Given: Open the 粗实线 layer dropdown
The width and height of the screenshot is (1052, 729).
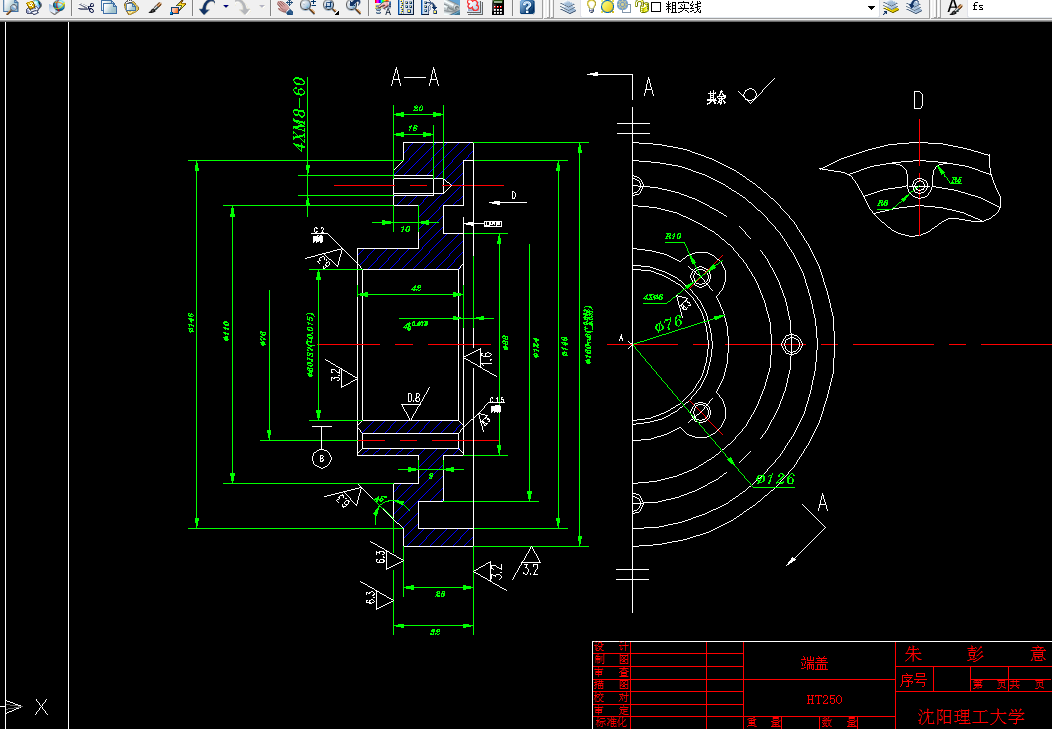Looking at the screenshot, I should pos(872,8).
